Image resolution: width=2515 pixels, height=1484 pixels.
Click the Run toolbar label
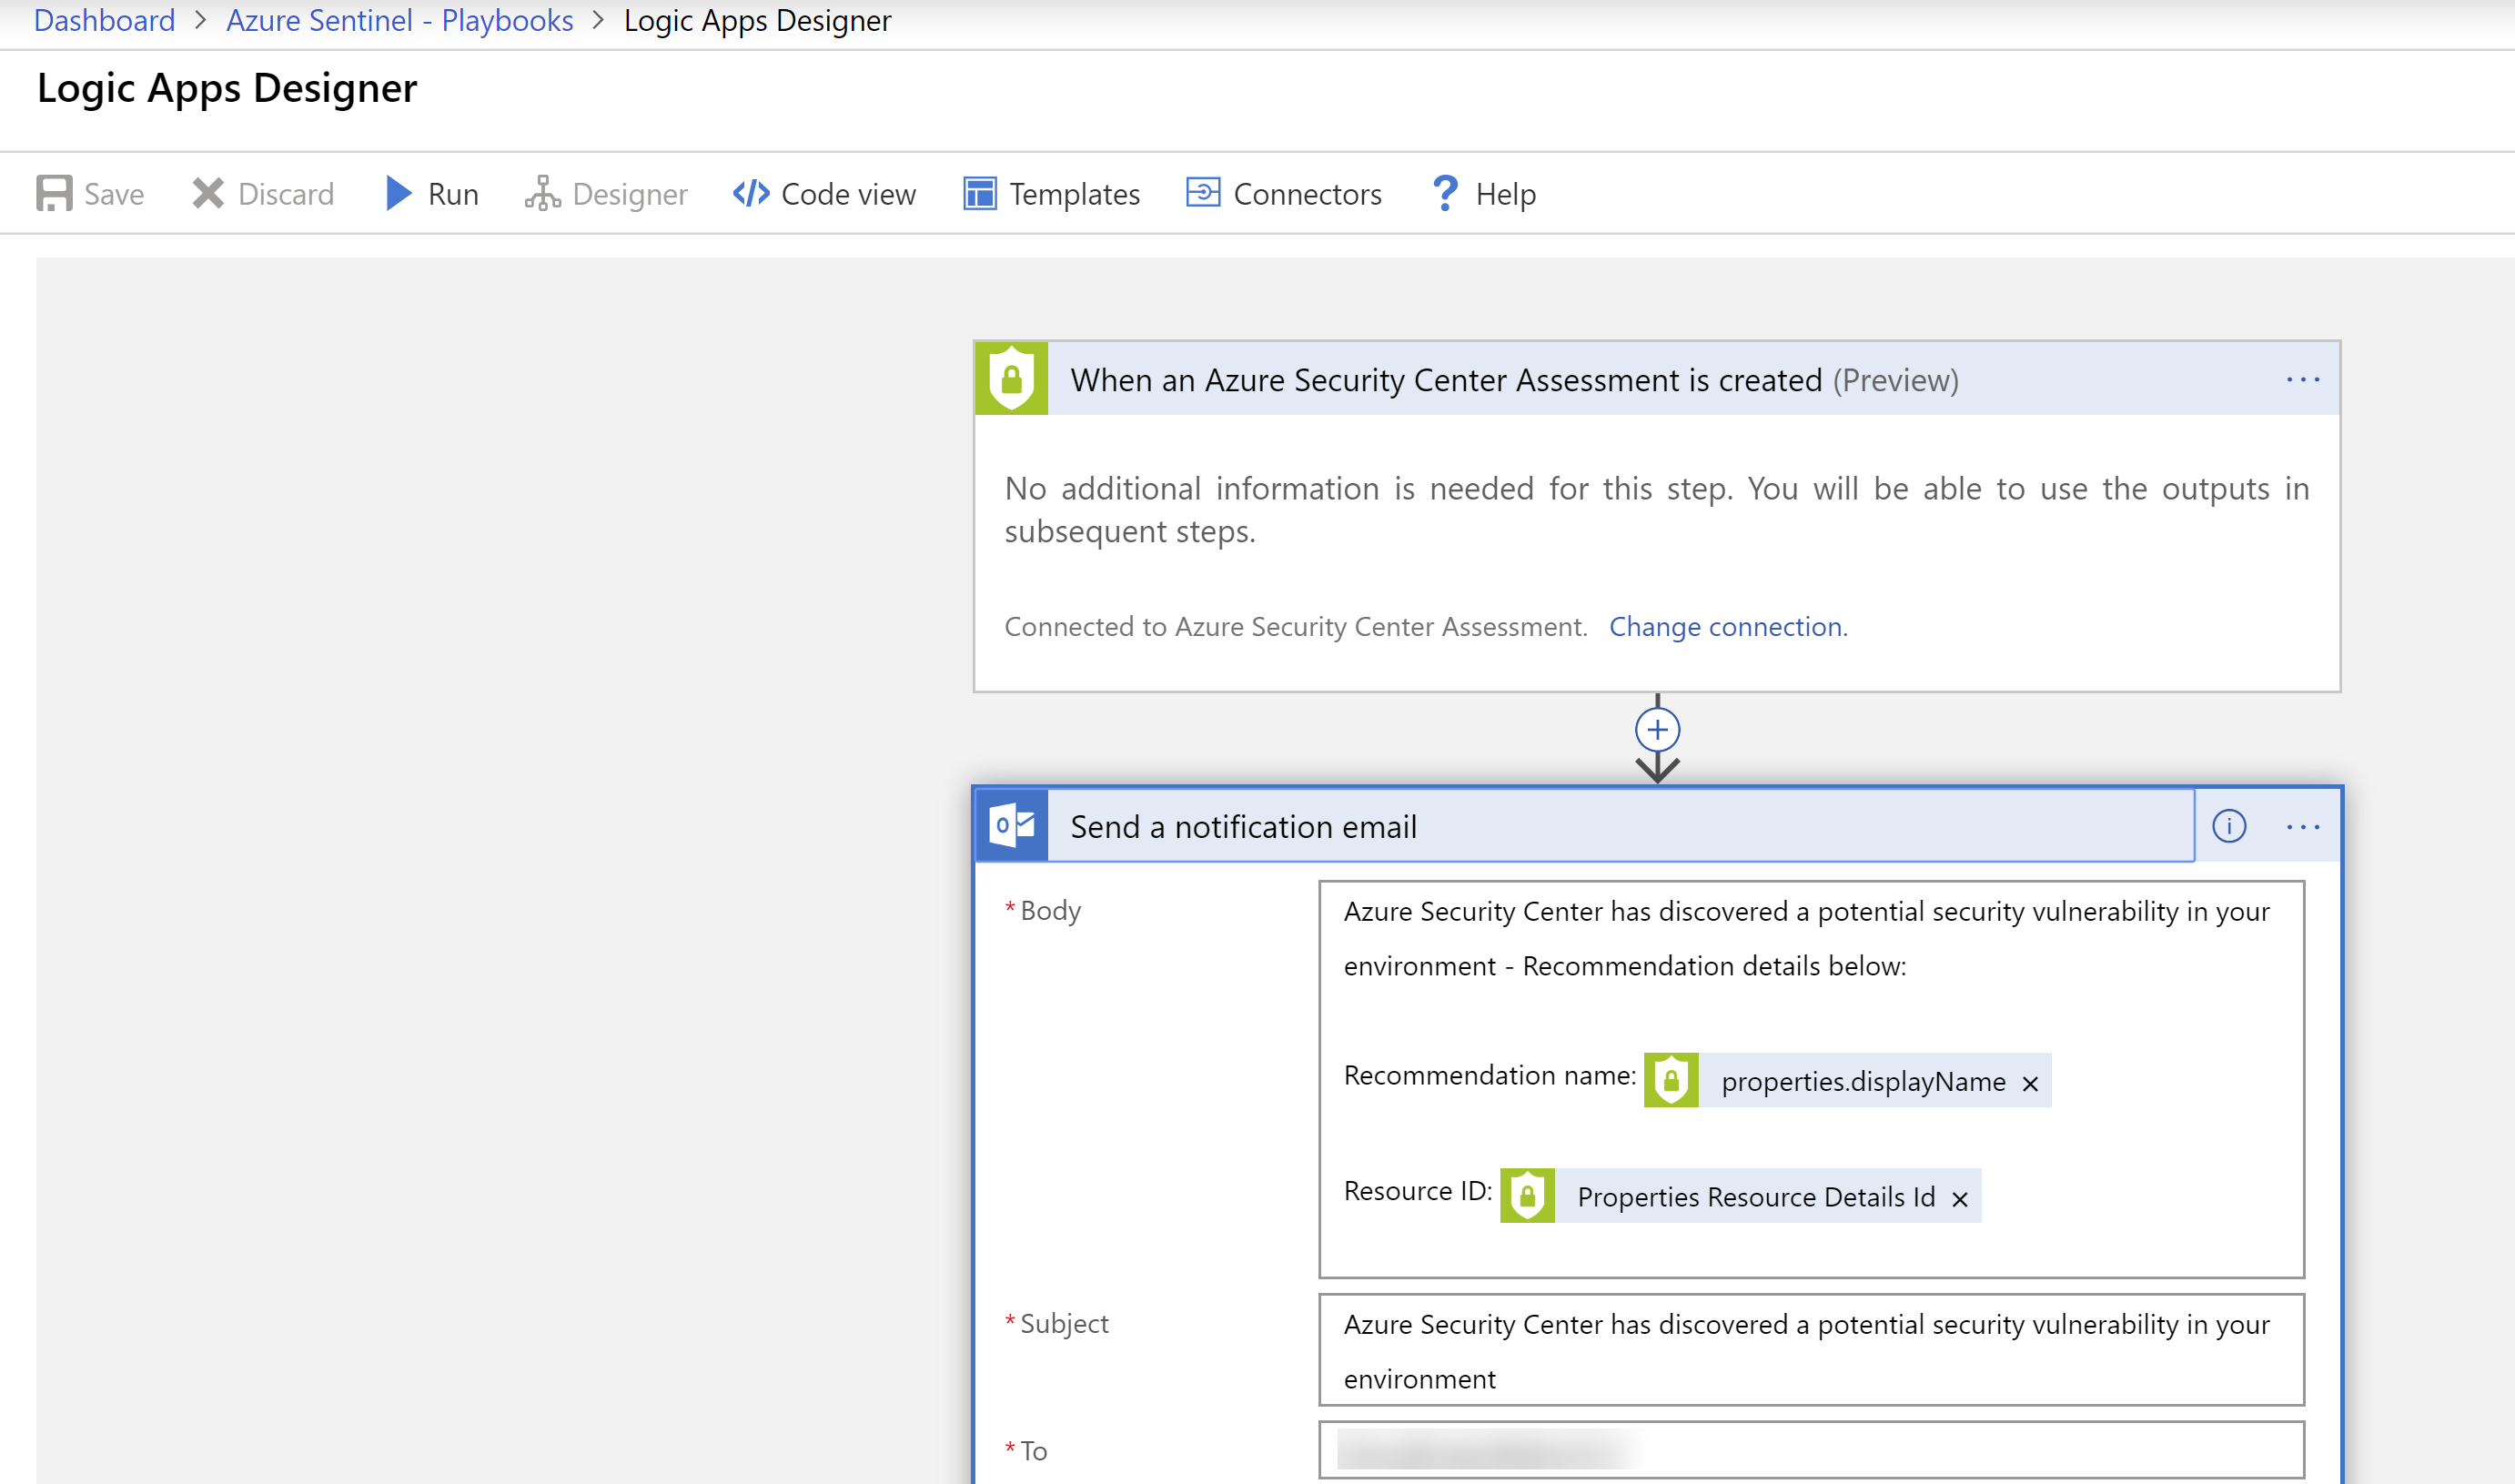(453, 194)
